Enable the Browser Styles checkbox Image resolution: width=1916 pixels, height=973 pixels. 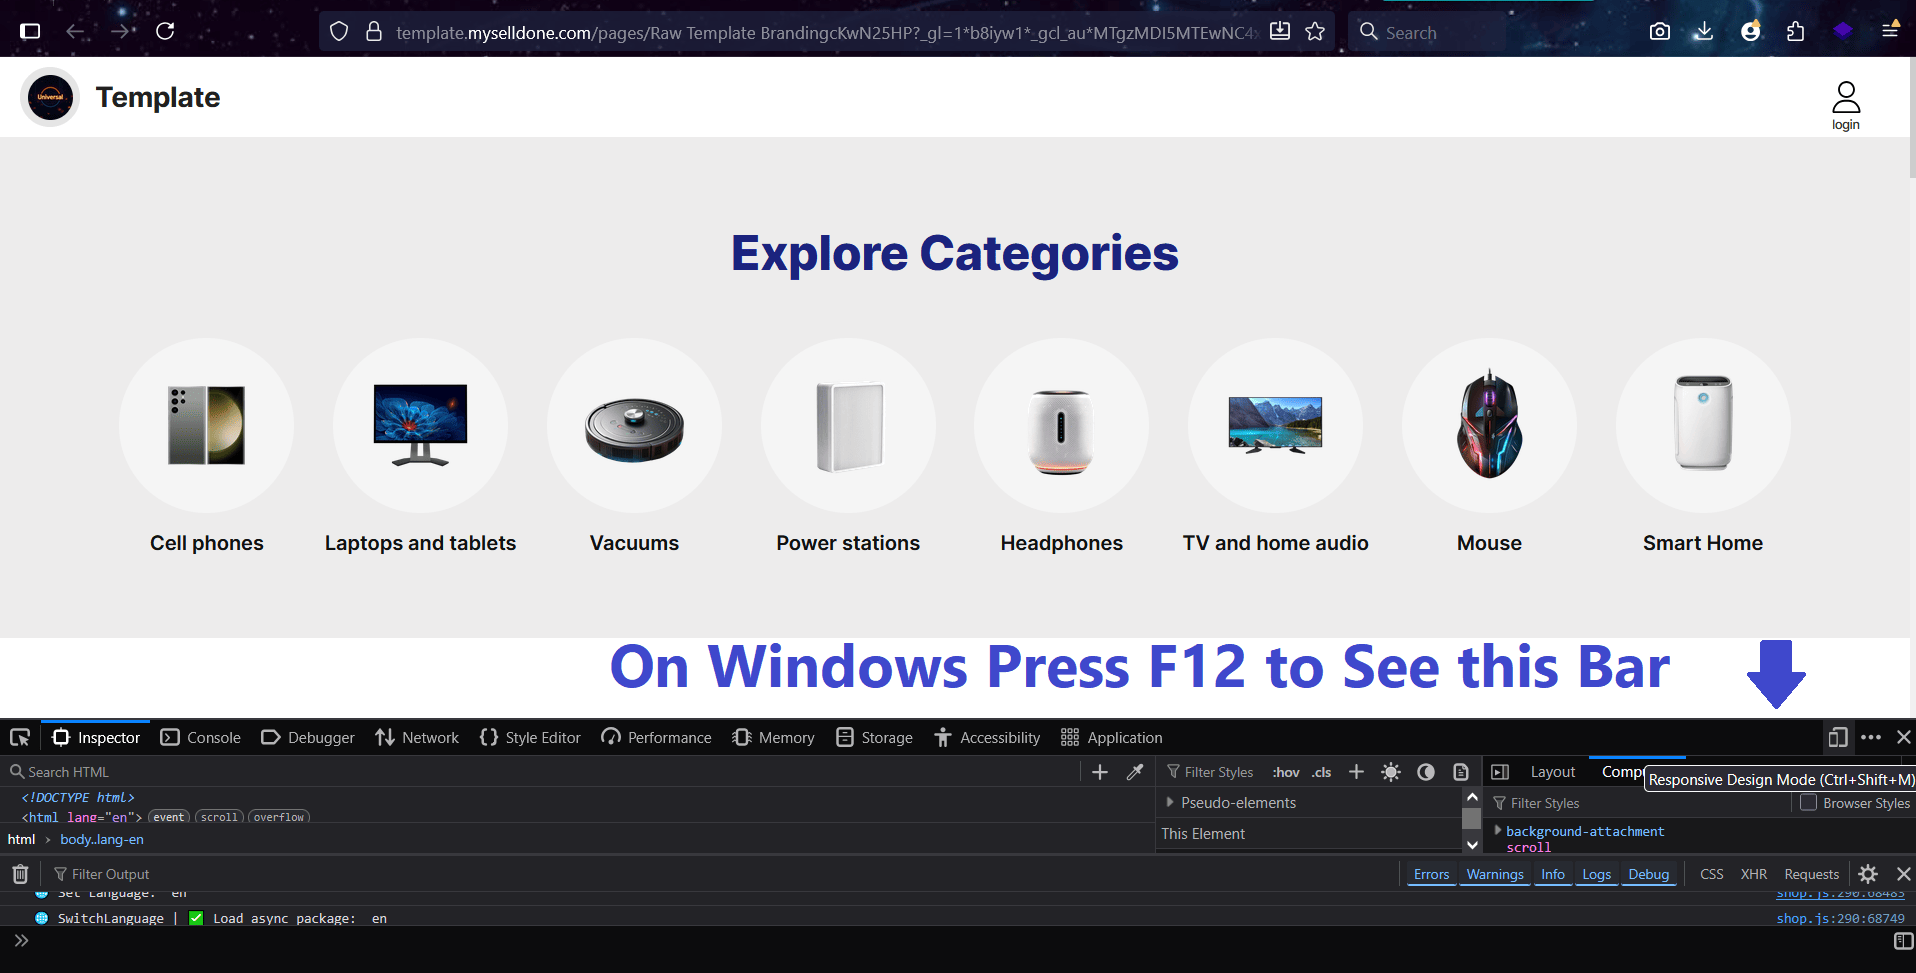coord(1808,802)
